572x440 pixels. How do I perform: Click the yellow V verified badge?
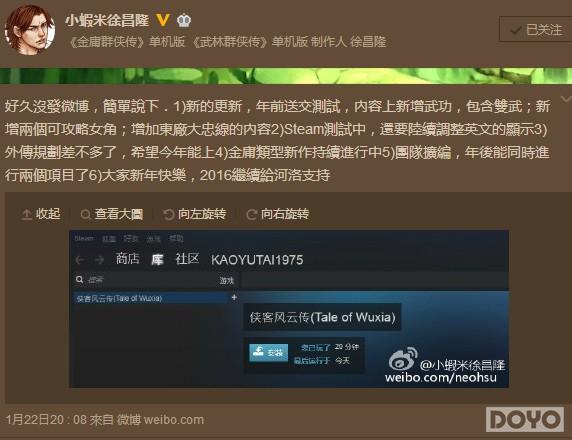click(163, 20)
